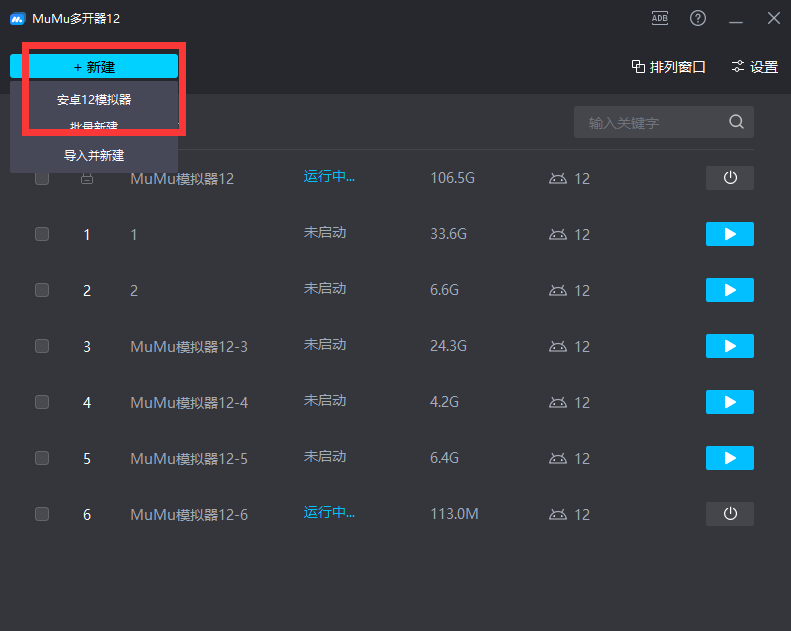The height and width of the screenshot is (631, 791).
Task: Focus the 输入关键字 search field
Action: 650,123
